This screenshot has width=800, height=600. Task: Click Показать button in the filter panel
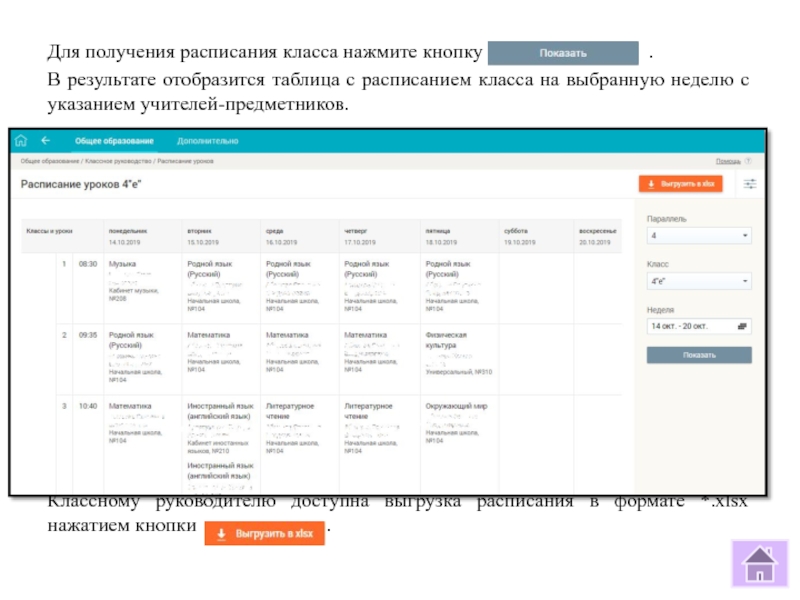699,355
